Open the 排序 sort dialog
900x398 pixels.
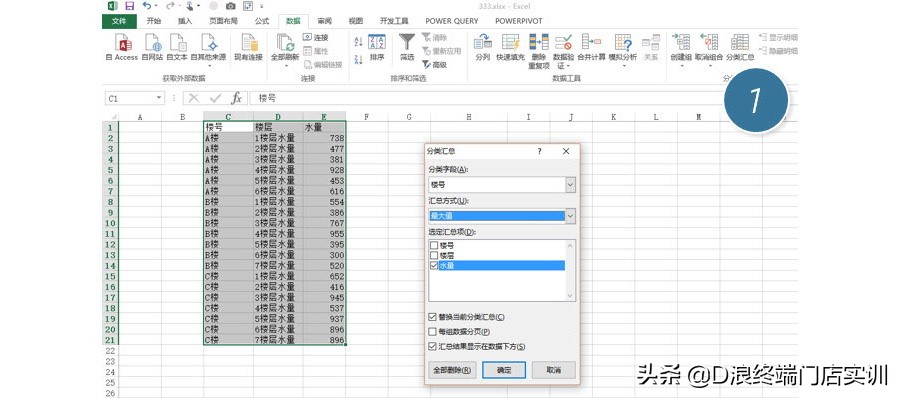(377, 47)
